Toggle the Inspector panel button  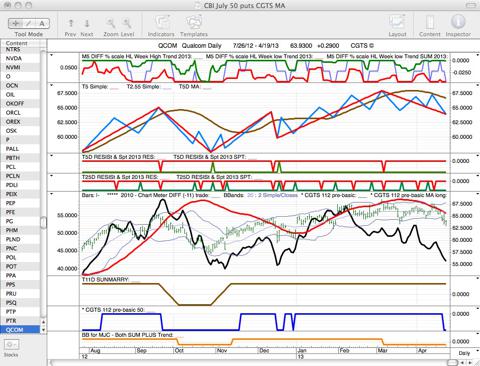click(x=458, y=22)
